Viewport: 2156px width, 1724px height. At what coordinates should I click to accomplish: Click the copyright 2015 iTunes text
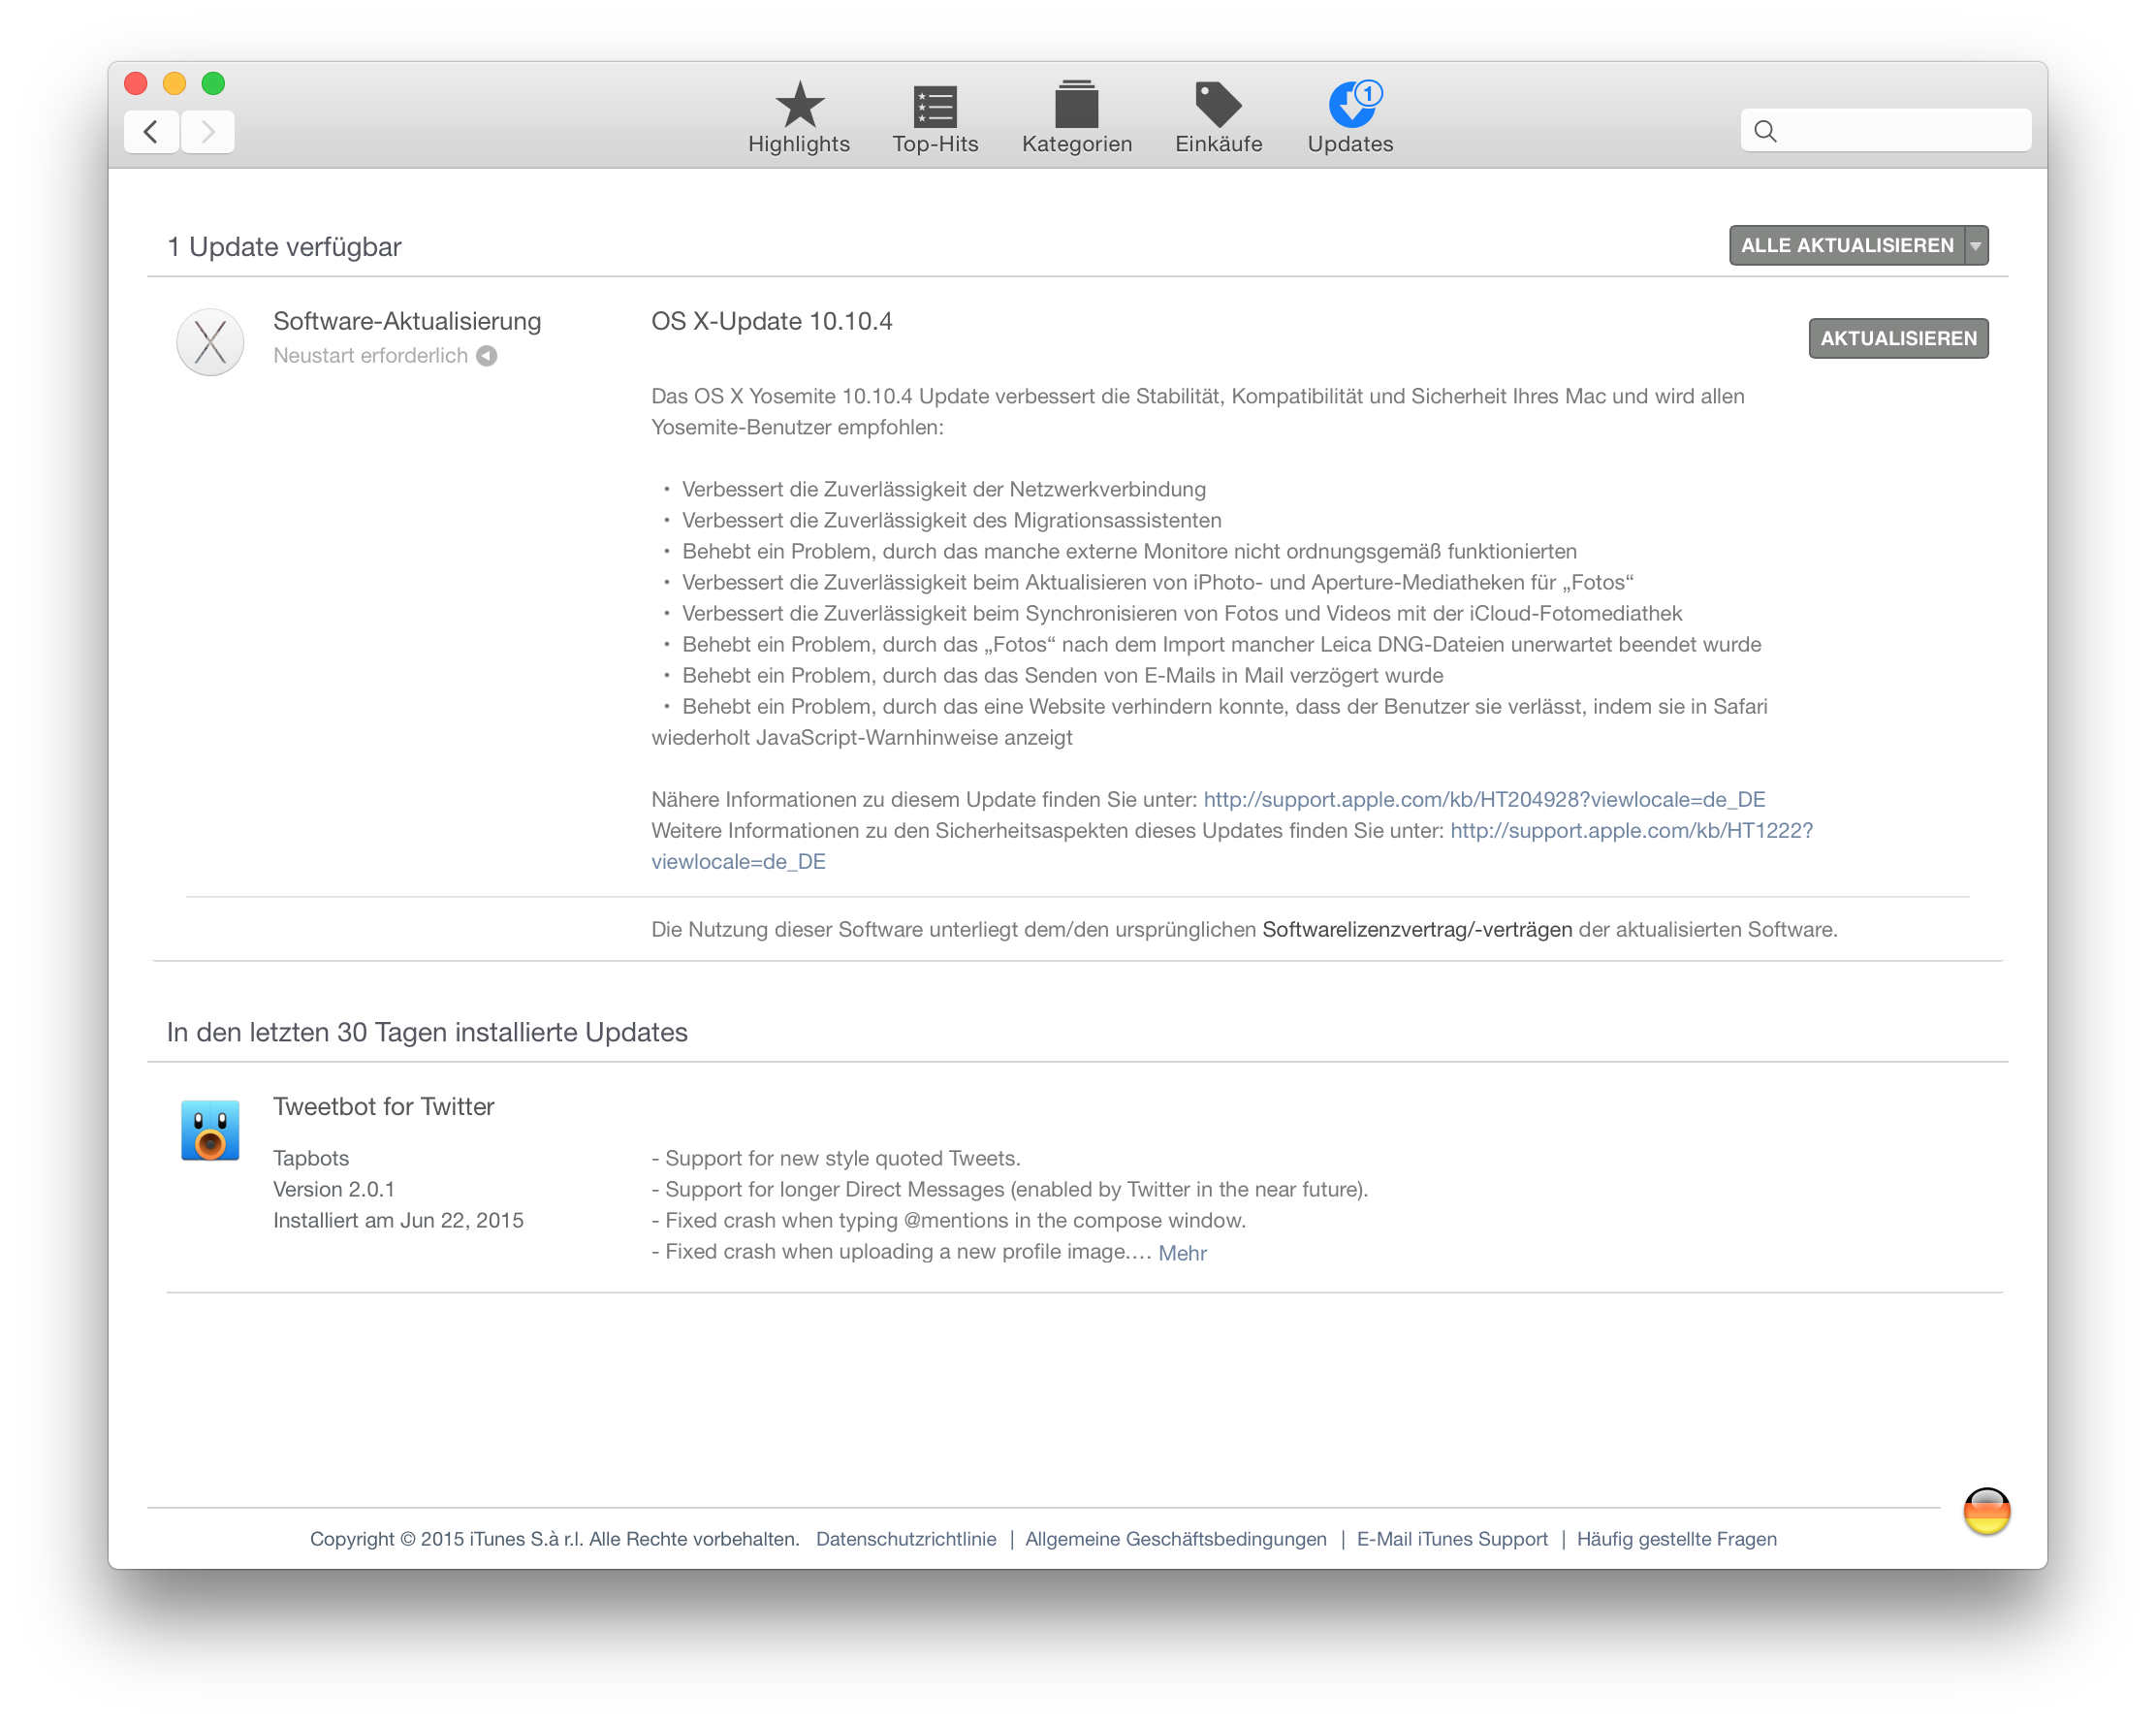(x=554, y=1539)
